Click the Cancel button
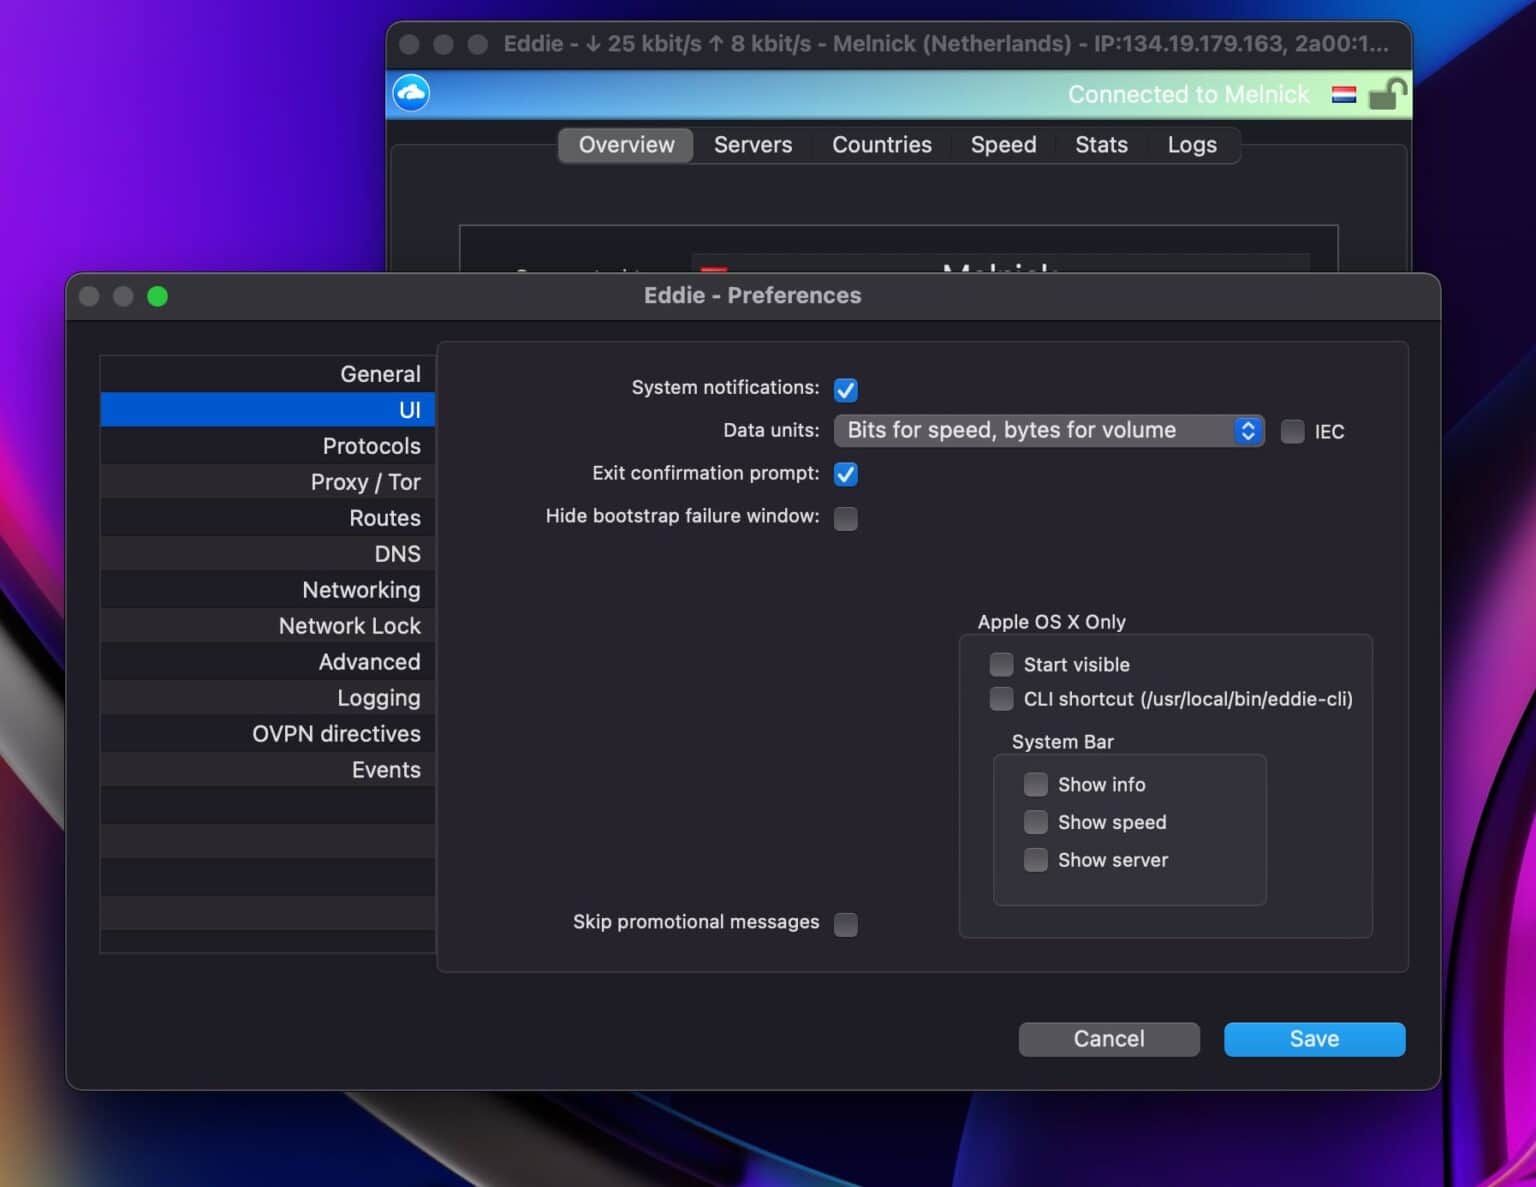Viewport: 1536px width, 1187px height. [1109, 1039]
